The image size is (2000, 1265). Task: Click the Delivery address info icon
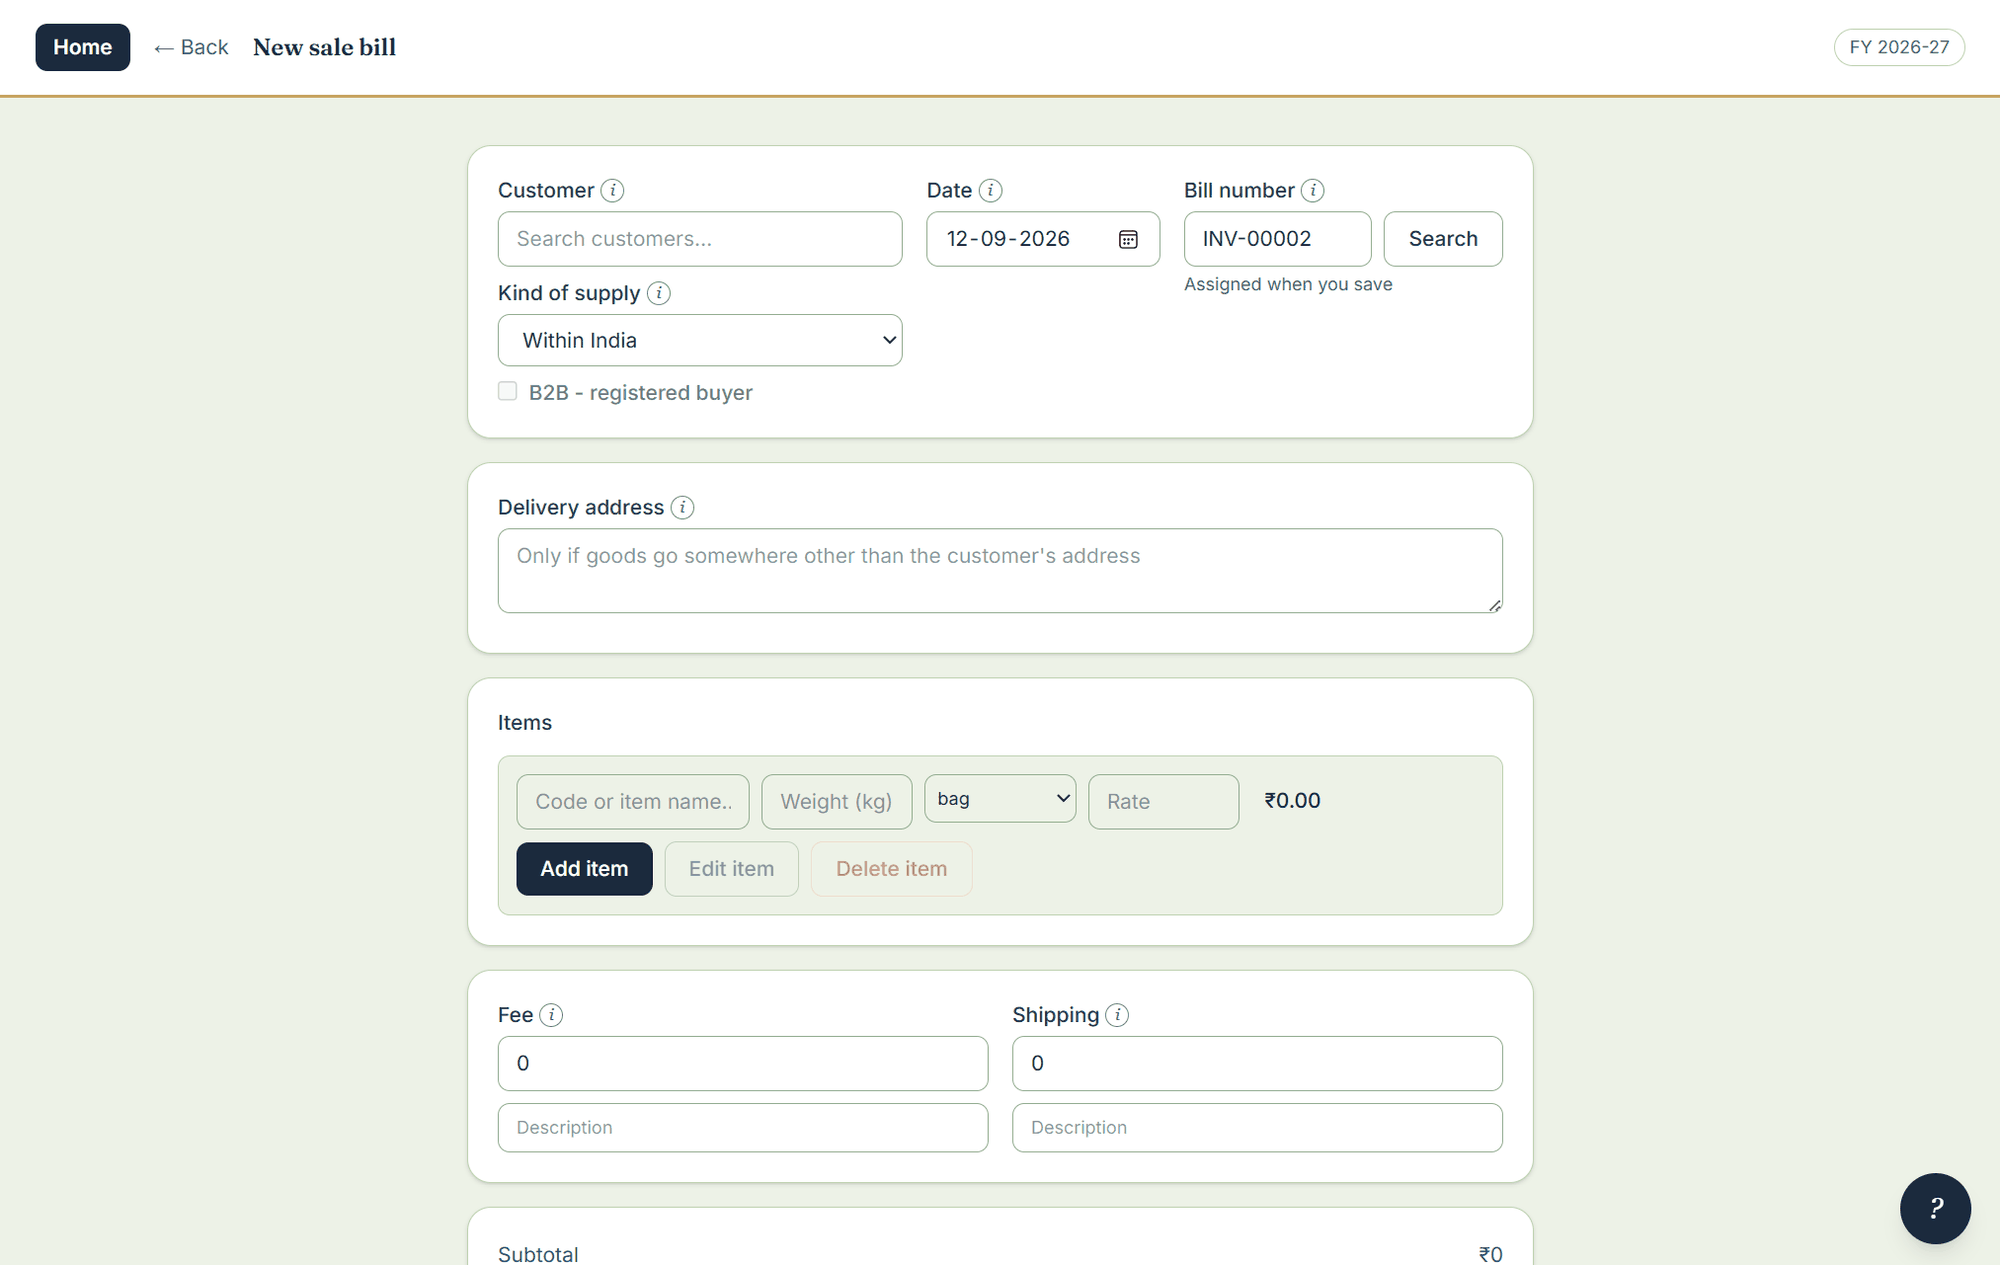(682, 507)
